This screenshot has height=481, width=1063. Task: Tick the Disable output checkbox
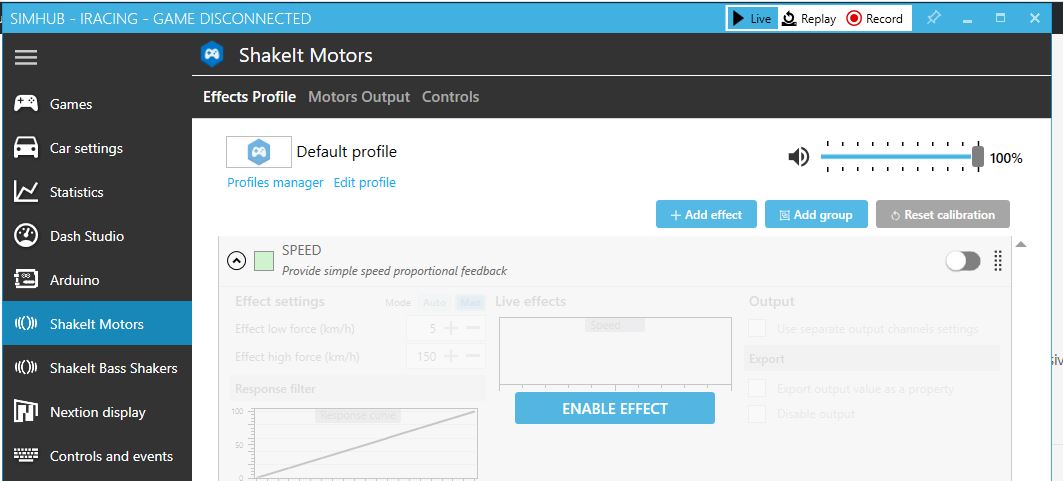[758, 414]
